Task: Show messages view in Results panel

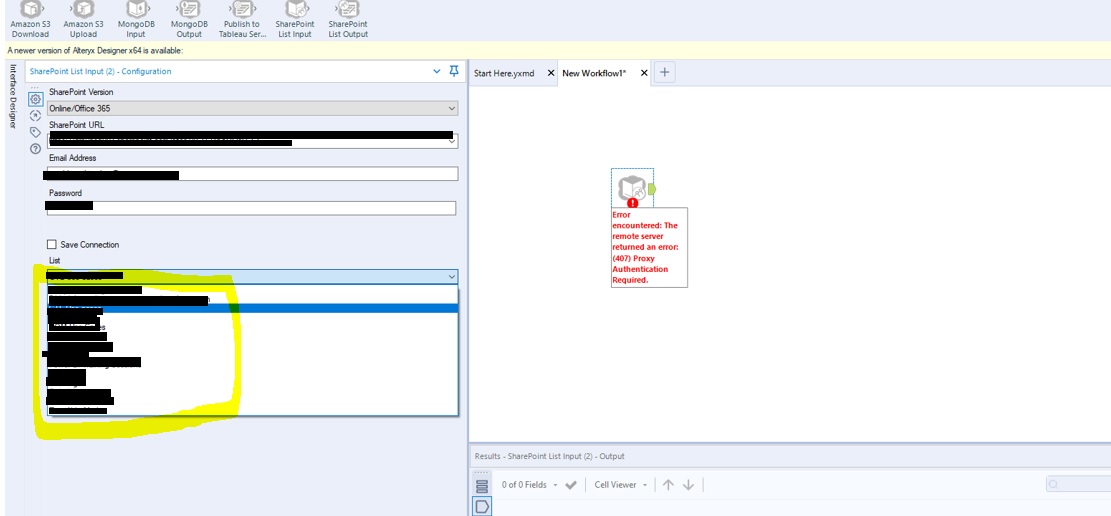Action: [x=482, y=486]
